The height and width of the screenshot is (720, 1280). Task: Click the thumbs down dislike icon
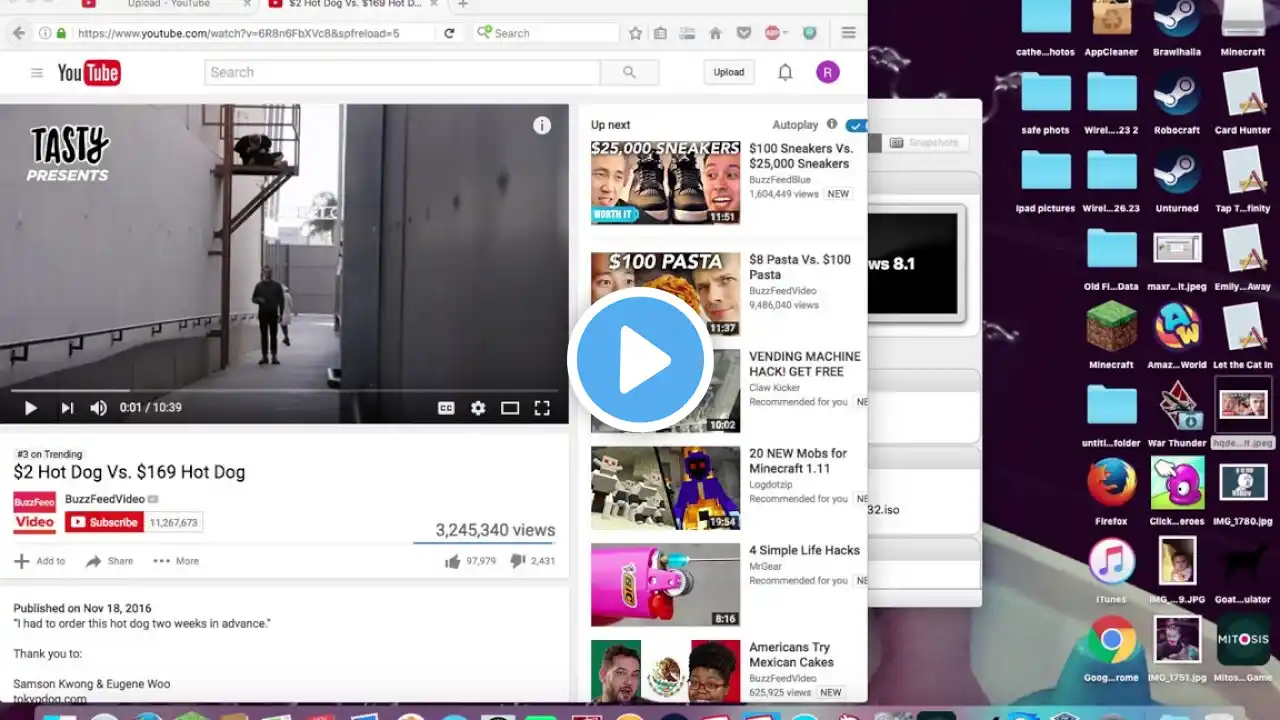[x=517, y=561]
